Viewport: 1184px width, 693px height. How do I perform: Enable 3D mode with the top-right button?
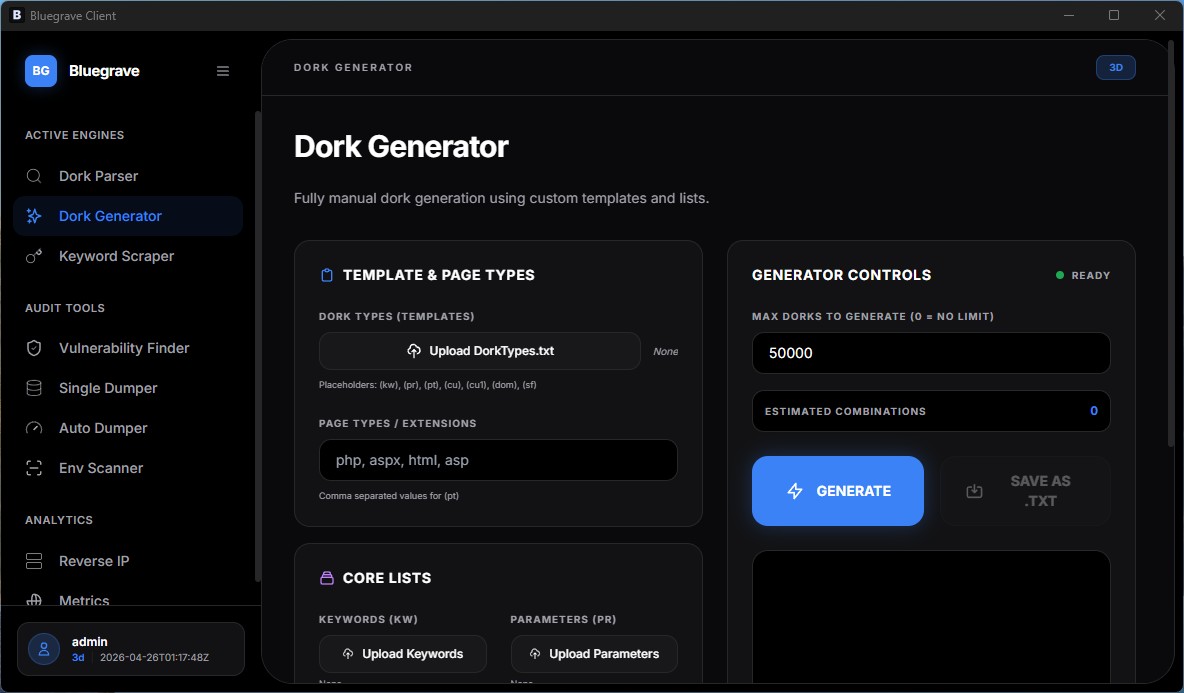click(x=1115, y=67)
